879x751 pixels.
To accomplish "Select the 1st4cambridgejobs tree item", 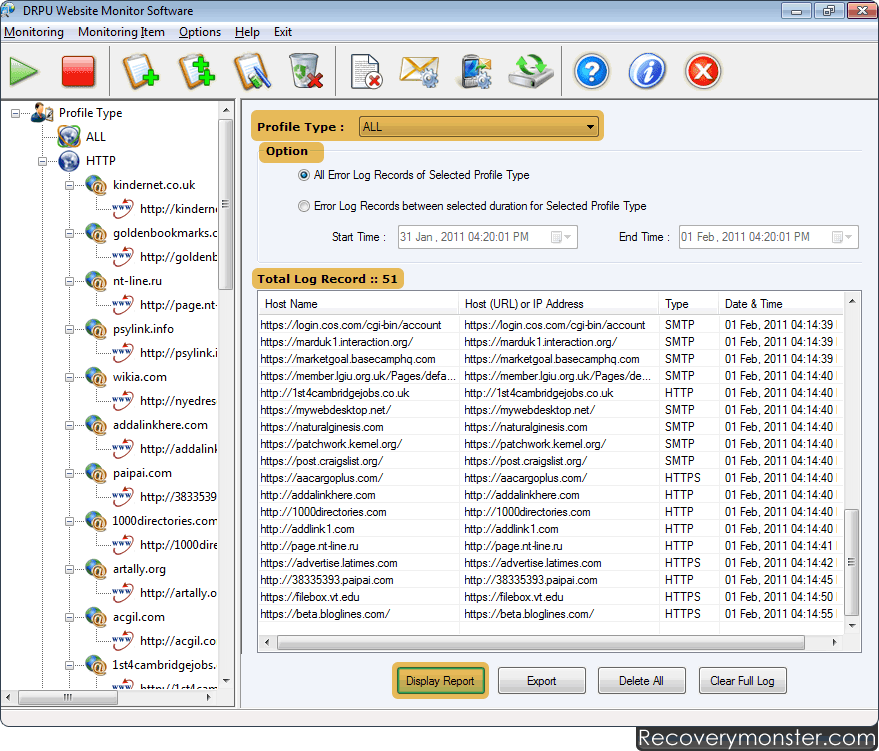I will pos(164,665).
